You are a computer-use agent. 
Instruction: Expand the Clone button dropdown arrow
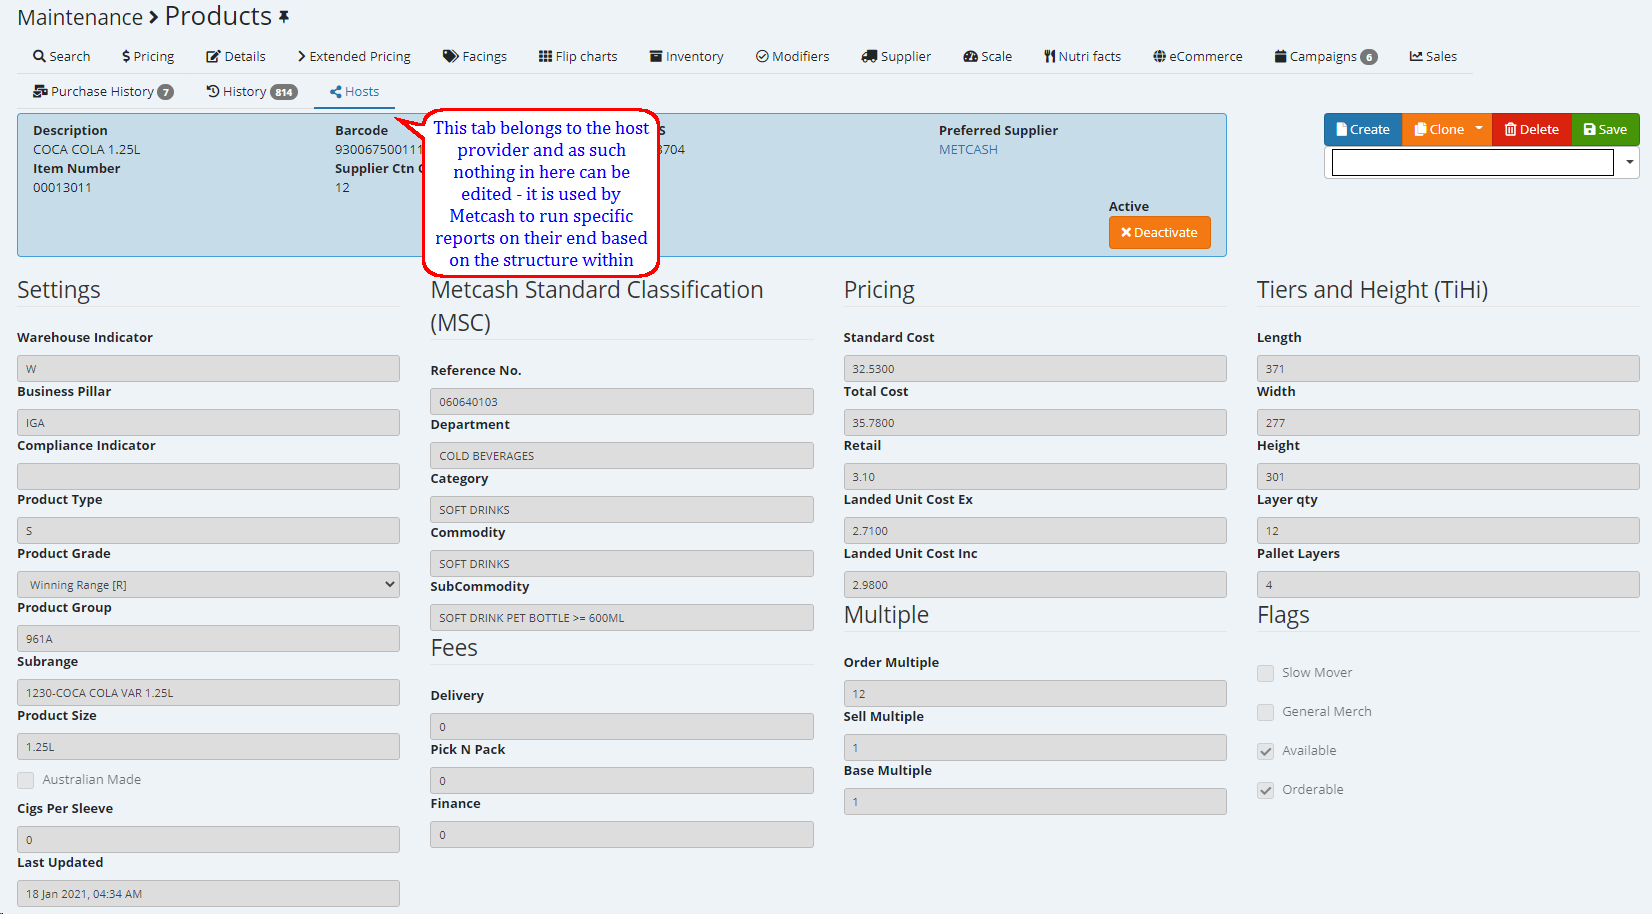point(1479,129)
